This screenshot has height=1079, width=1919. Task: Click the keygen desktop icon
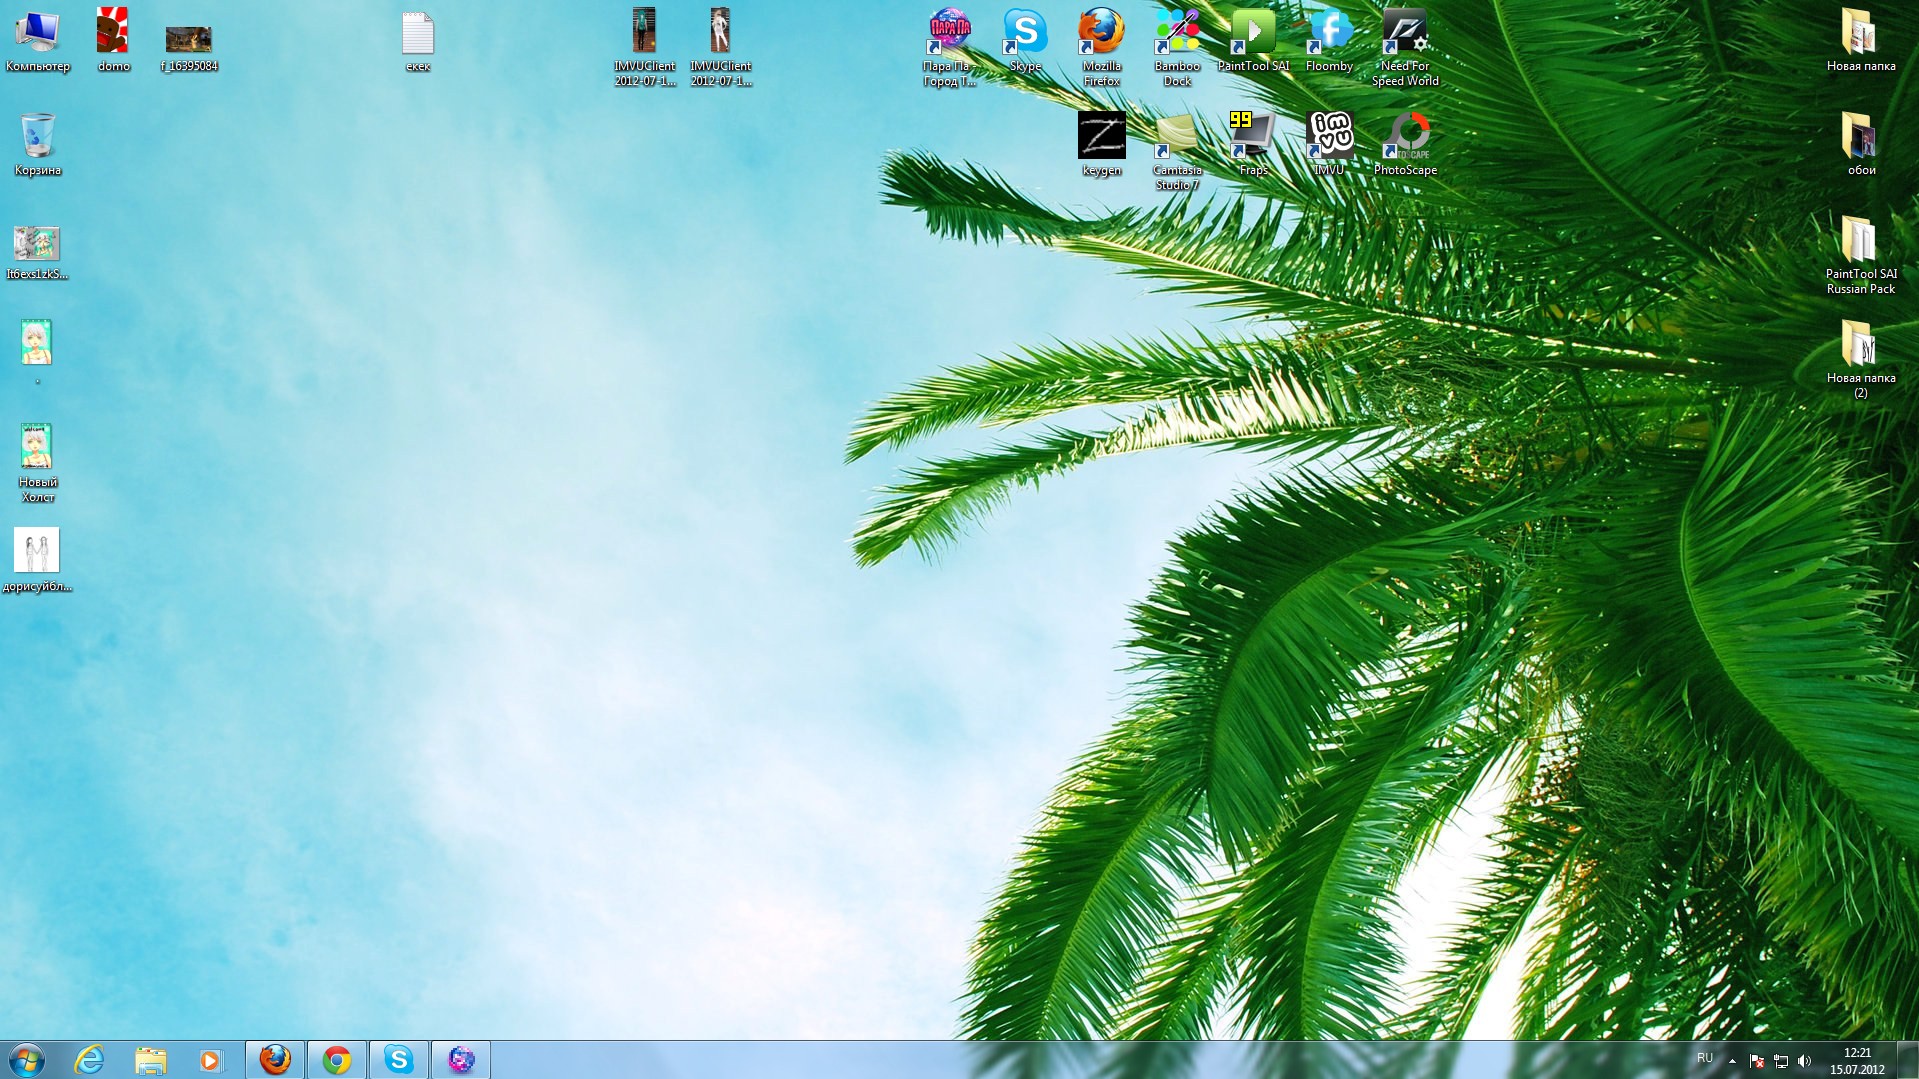click(x=1101, y=145)
